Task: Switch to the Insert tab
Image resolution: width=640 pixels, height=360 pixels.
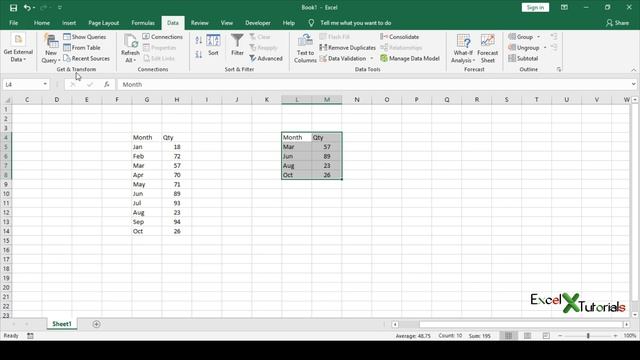Action: pos(69,23)
